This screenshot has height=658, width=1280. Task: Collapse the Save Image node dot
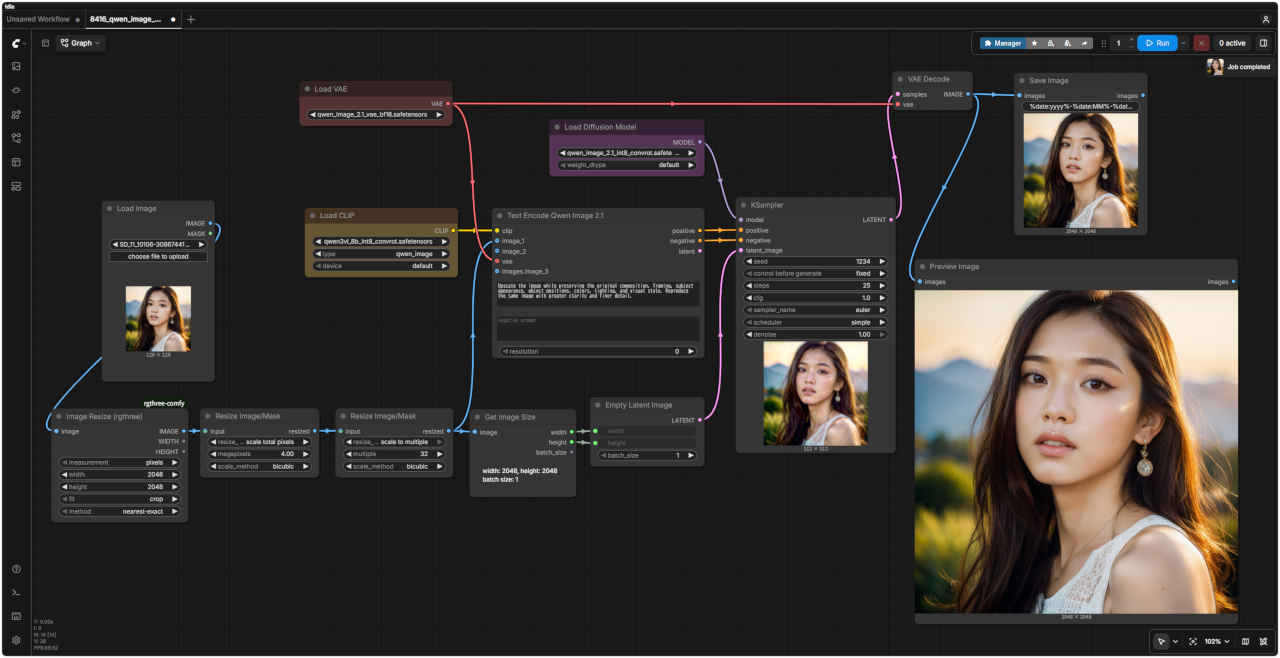(1023, 80)
